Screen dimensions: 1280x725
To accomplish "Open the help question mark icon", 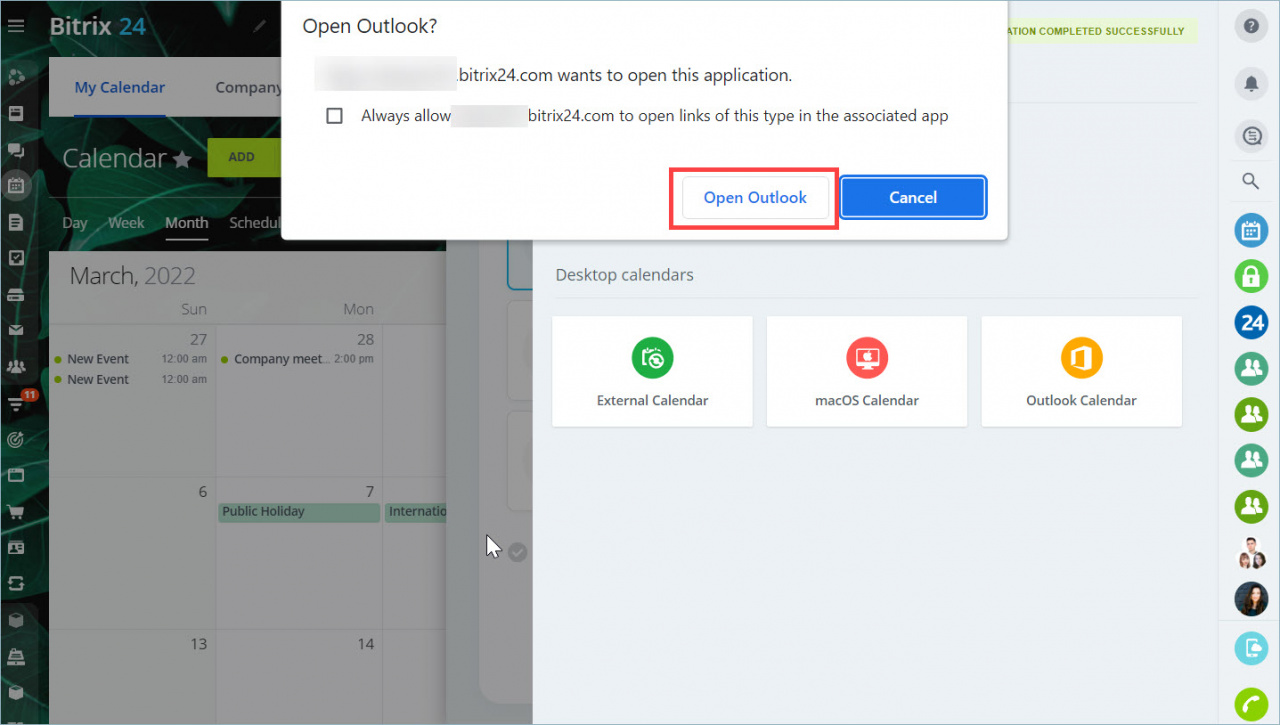I will 1251,27.
